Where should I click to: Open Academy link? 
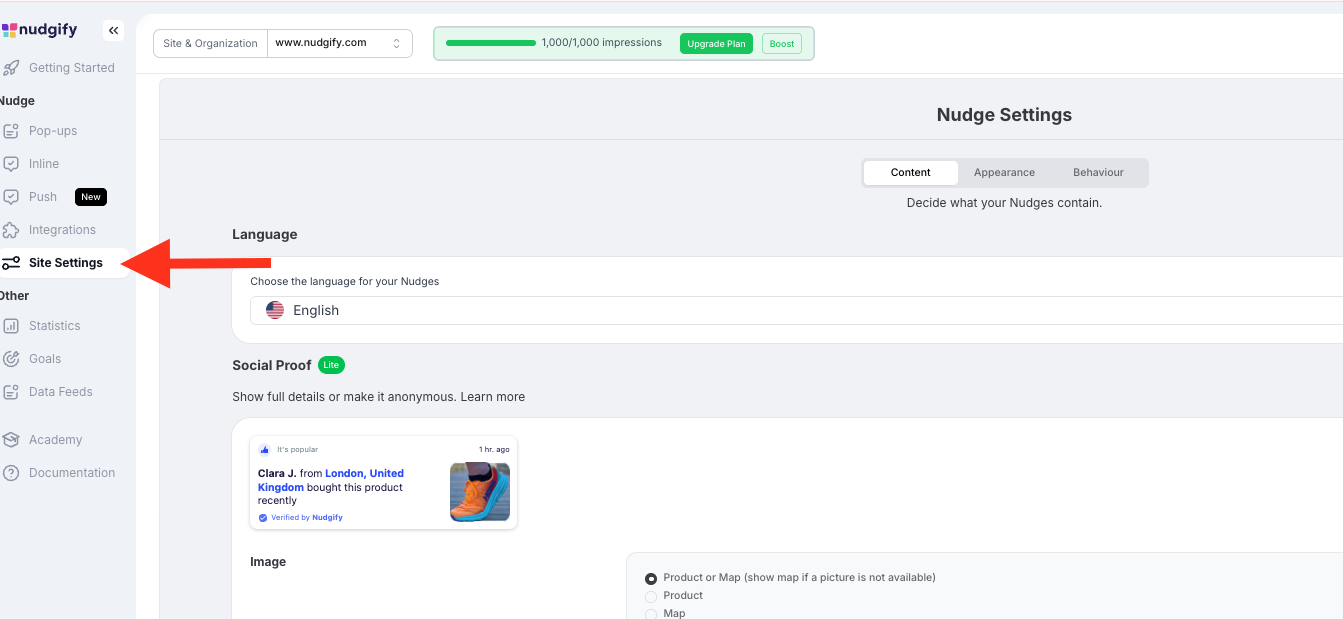(56, 440)
